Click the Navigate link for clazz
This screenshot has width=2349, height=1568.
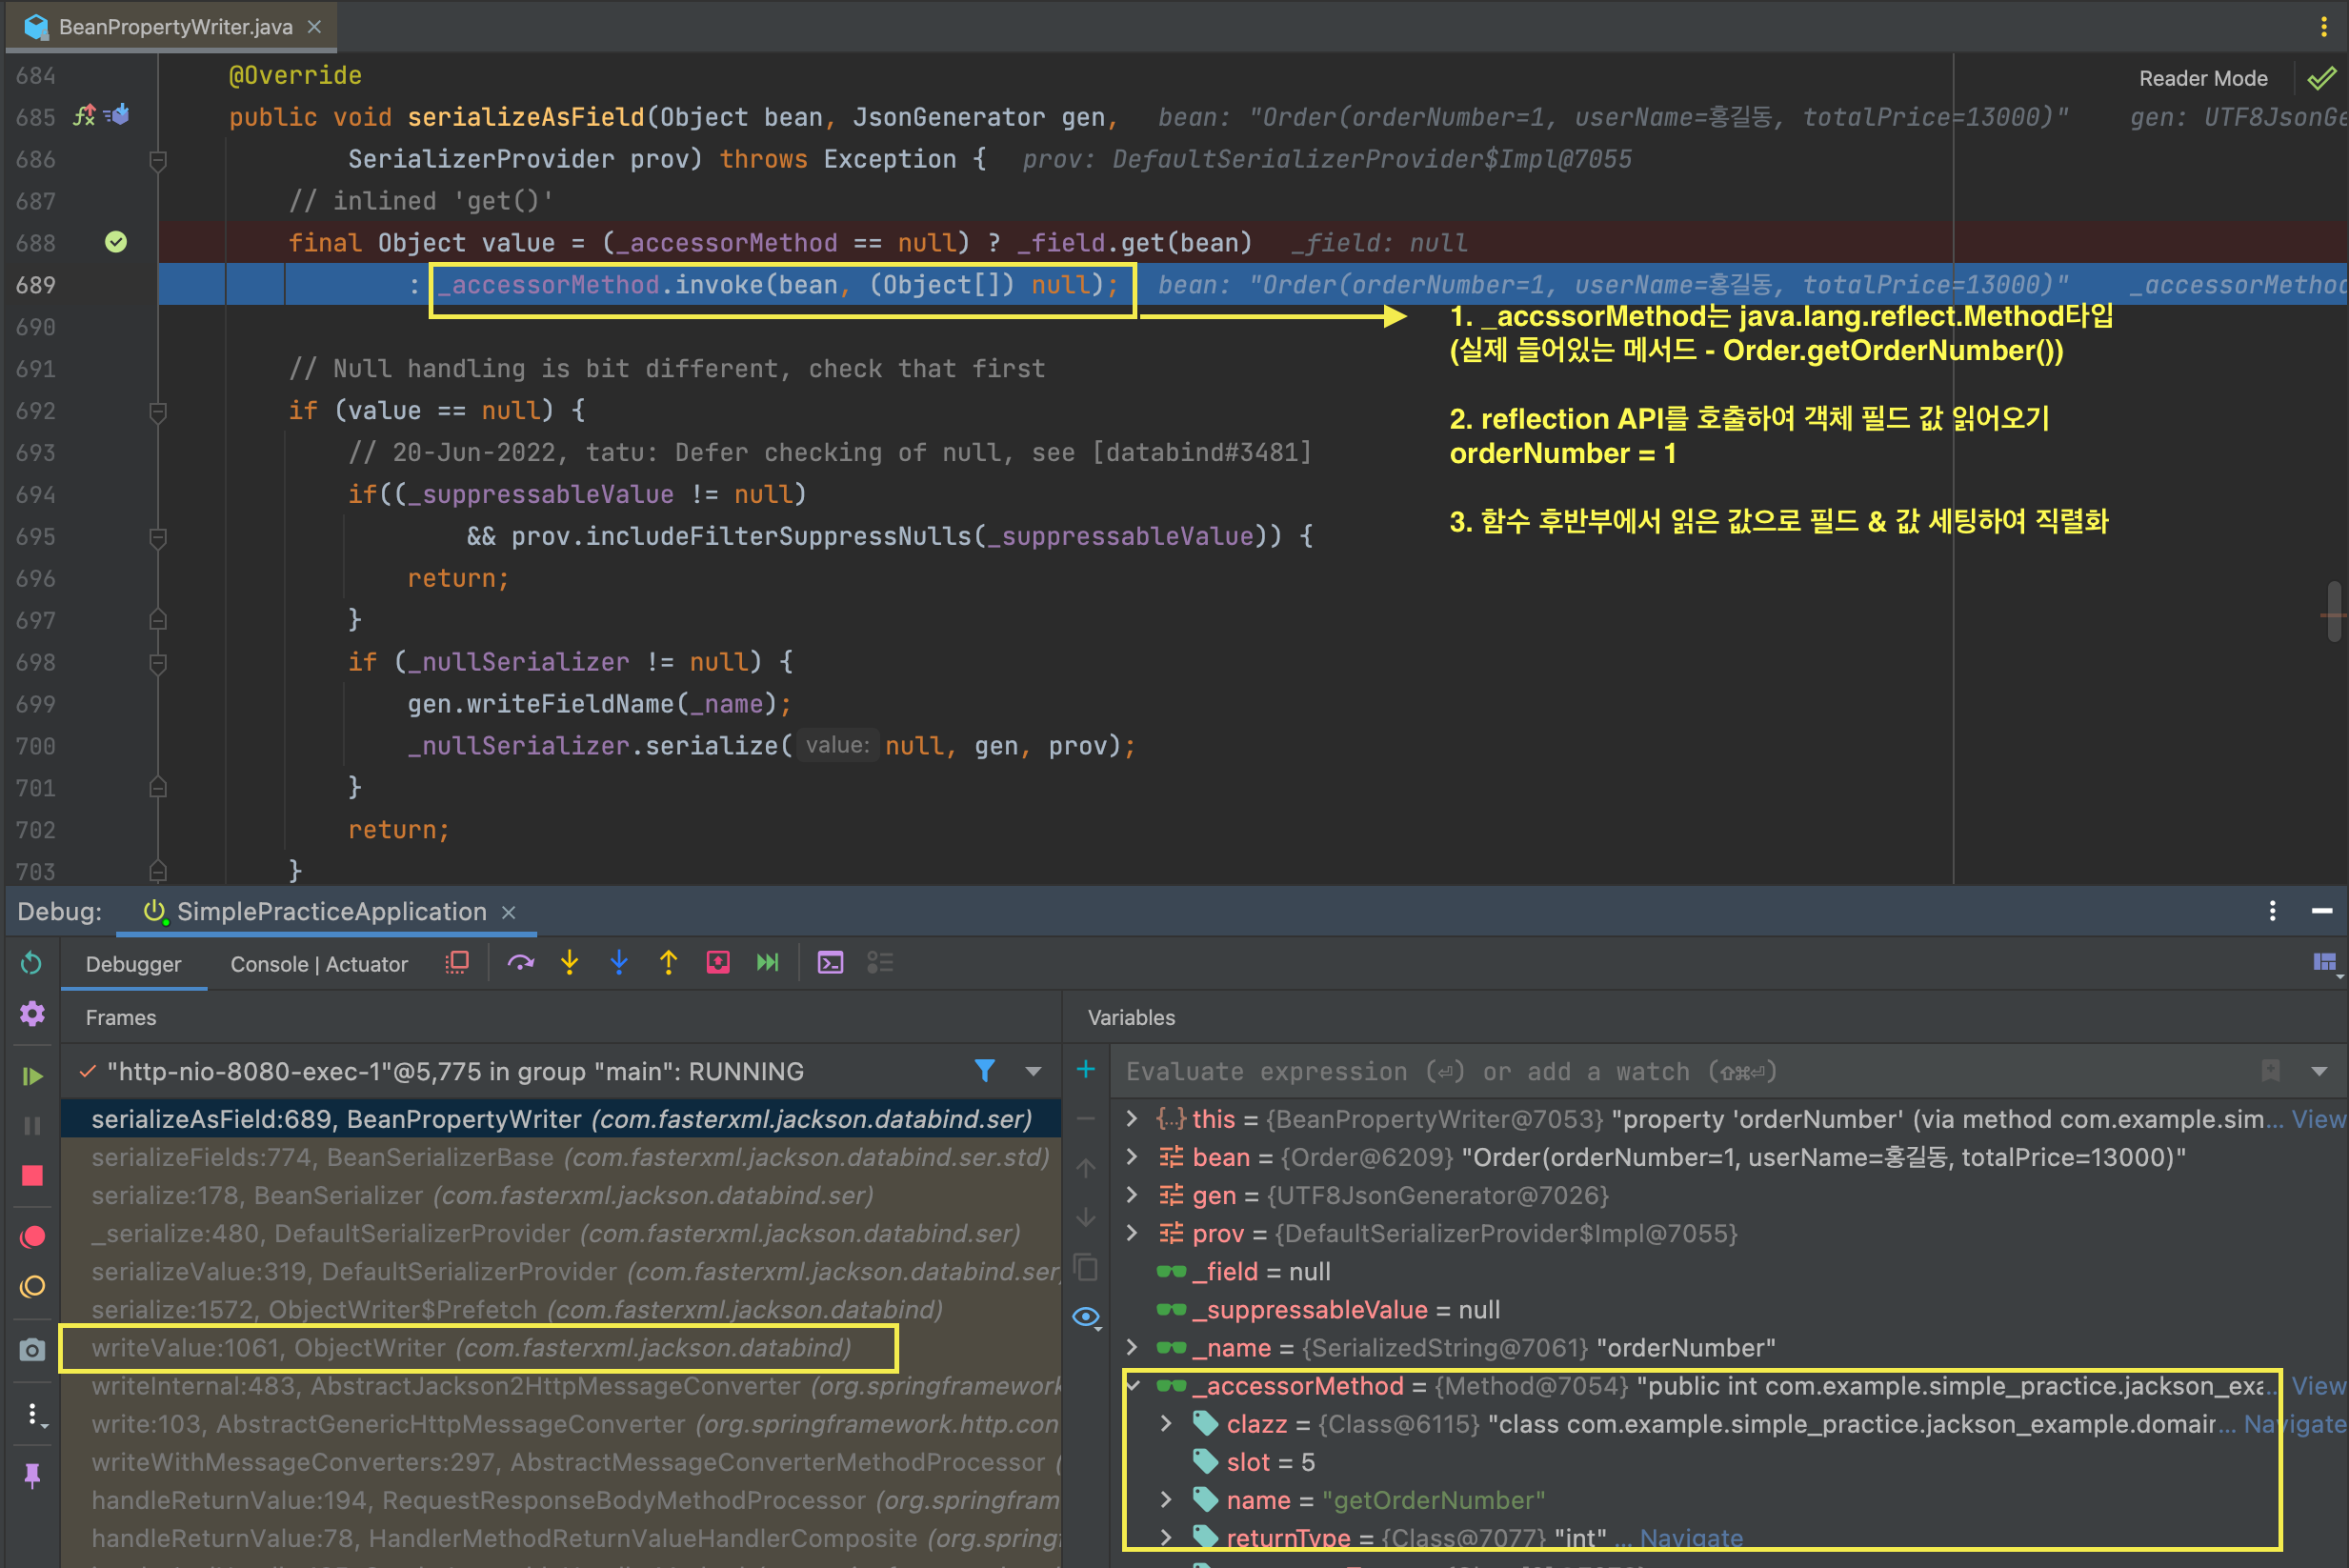(2294, 1424)
